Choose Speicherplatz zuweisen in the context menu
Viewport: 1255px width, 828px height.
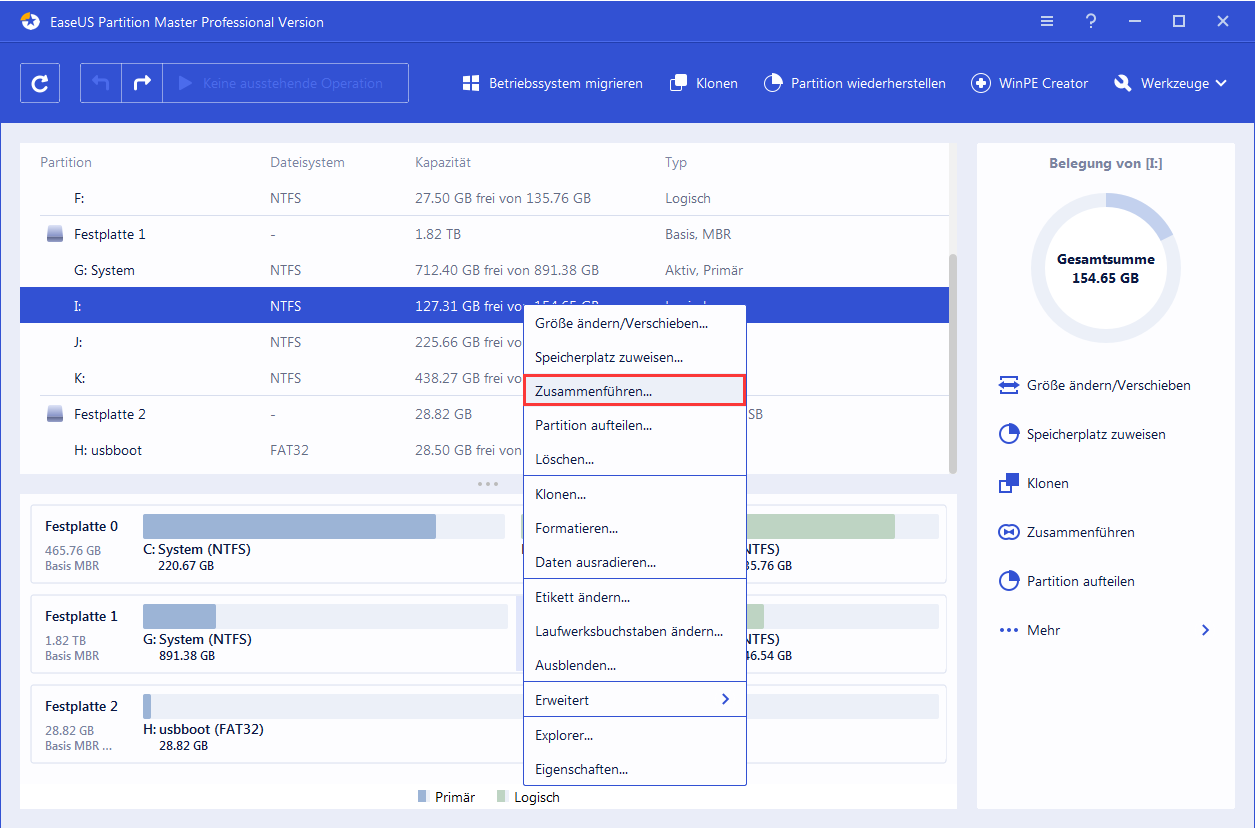635,357
